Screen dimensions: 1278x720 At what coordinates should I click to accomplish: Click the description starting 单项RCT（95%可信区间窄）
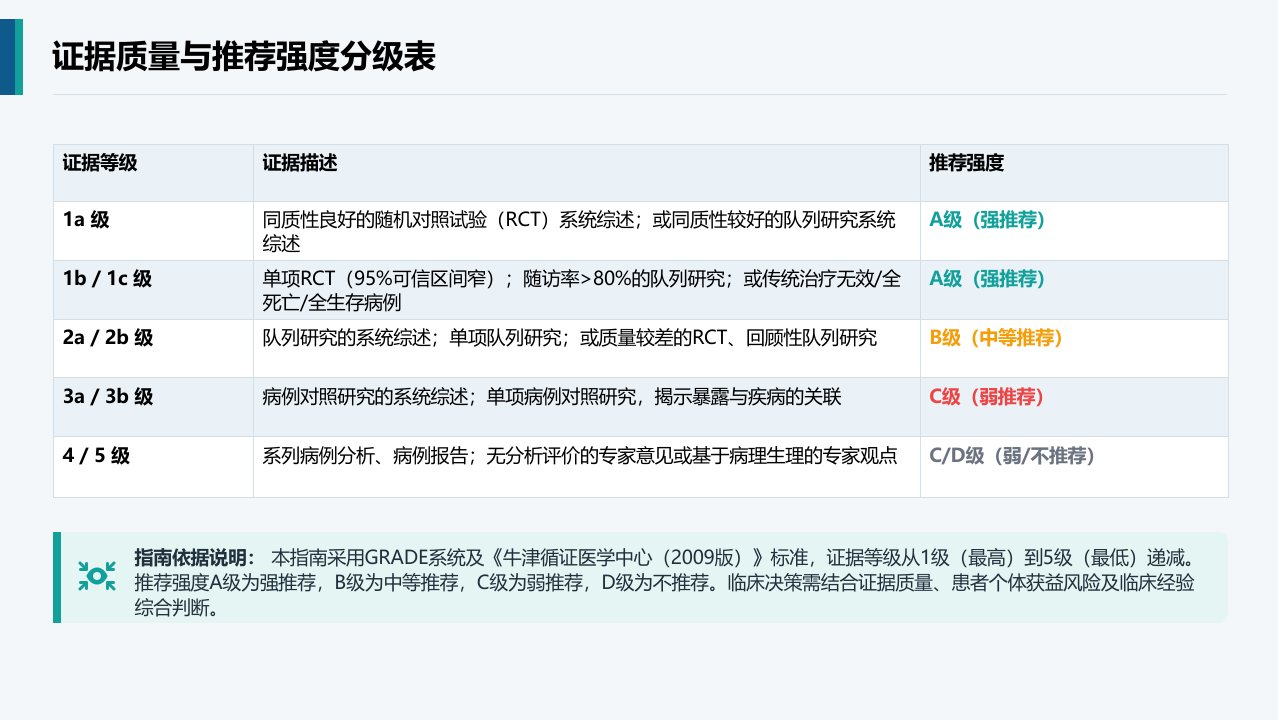point(582,290)
